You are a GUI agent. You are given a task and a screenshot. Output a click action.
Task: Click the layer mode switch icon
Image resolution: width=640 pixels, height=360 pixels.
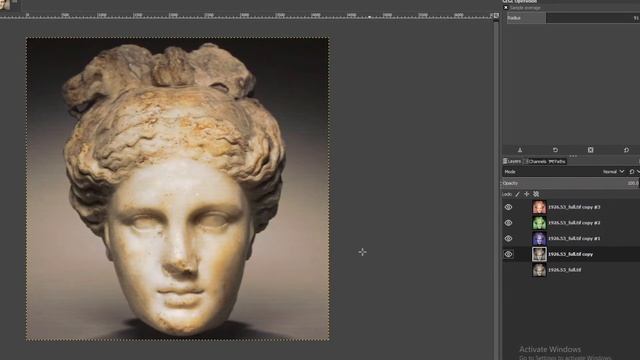click(632, 172)
